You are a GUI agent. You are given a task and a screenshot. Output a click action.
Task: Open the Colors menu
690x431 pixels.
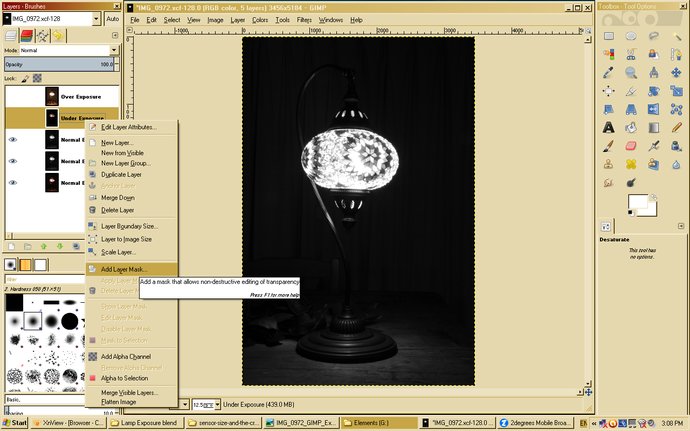[x=260, y=20]
